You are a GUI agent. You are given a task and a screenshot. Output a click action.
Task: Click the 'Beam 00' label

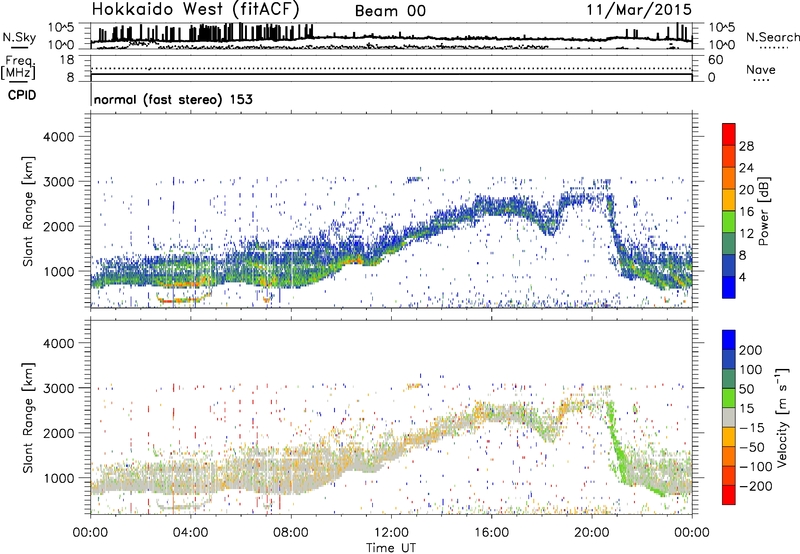point(390,11)
